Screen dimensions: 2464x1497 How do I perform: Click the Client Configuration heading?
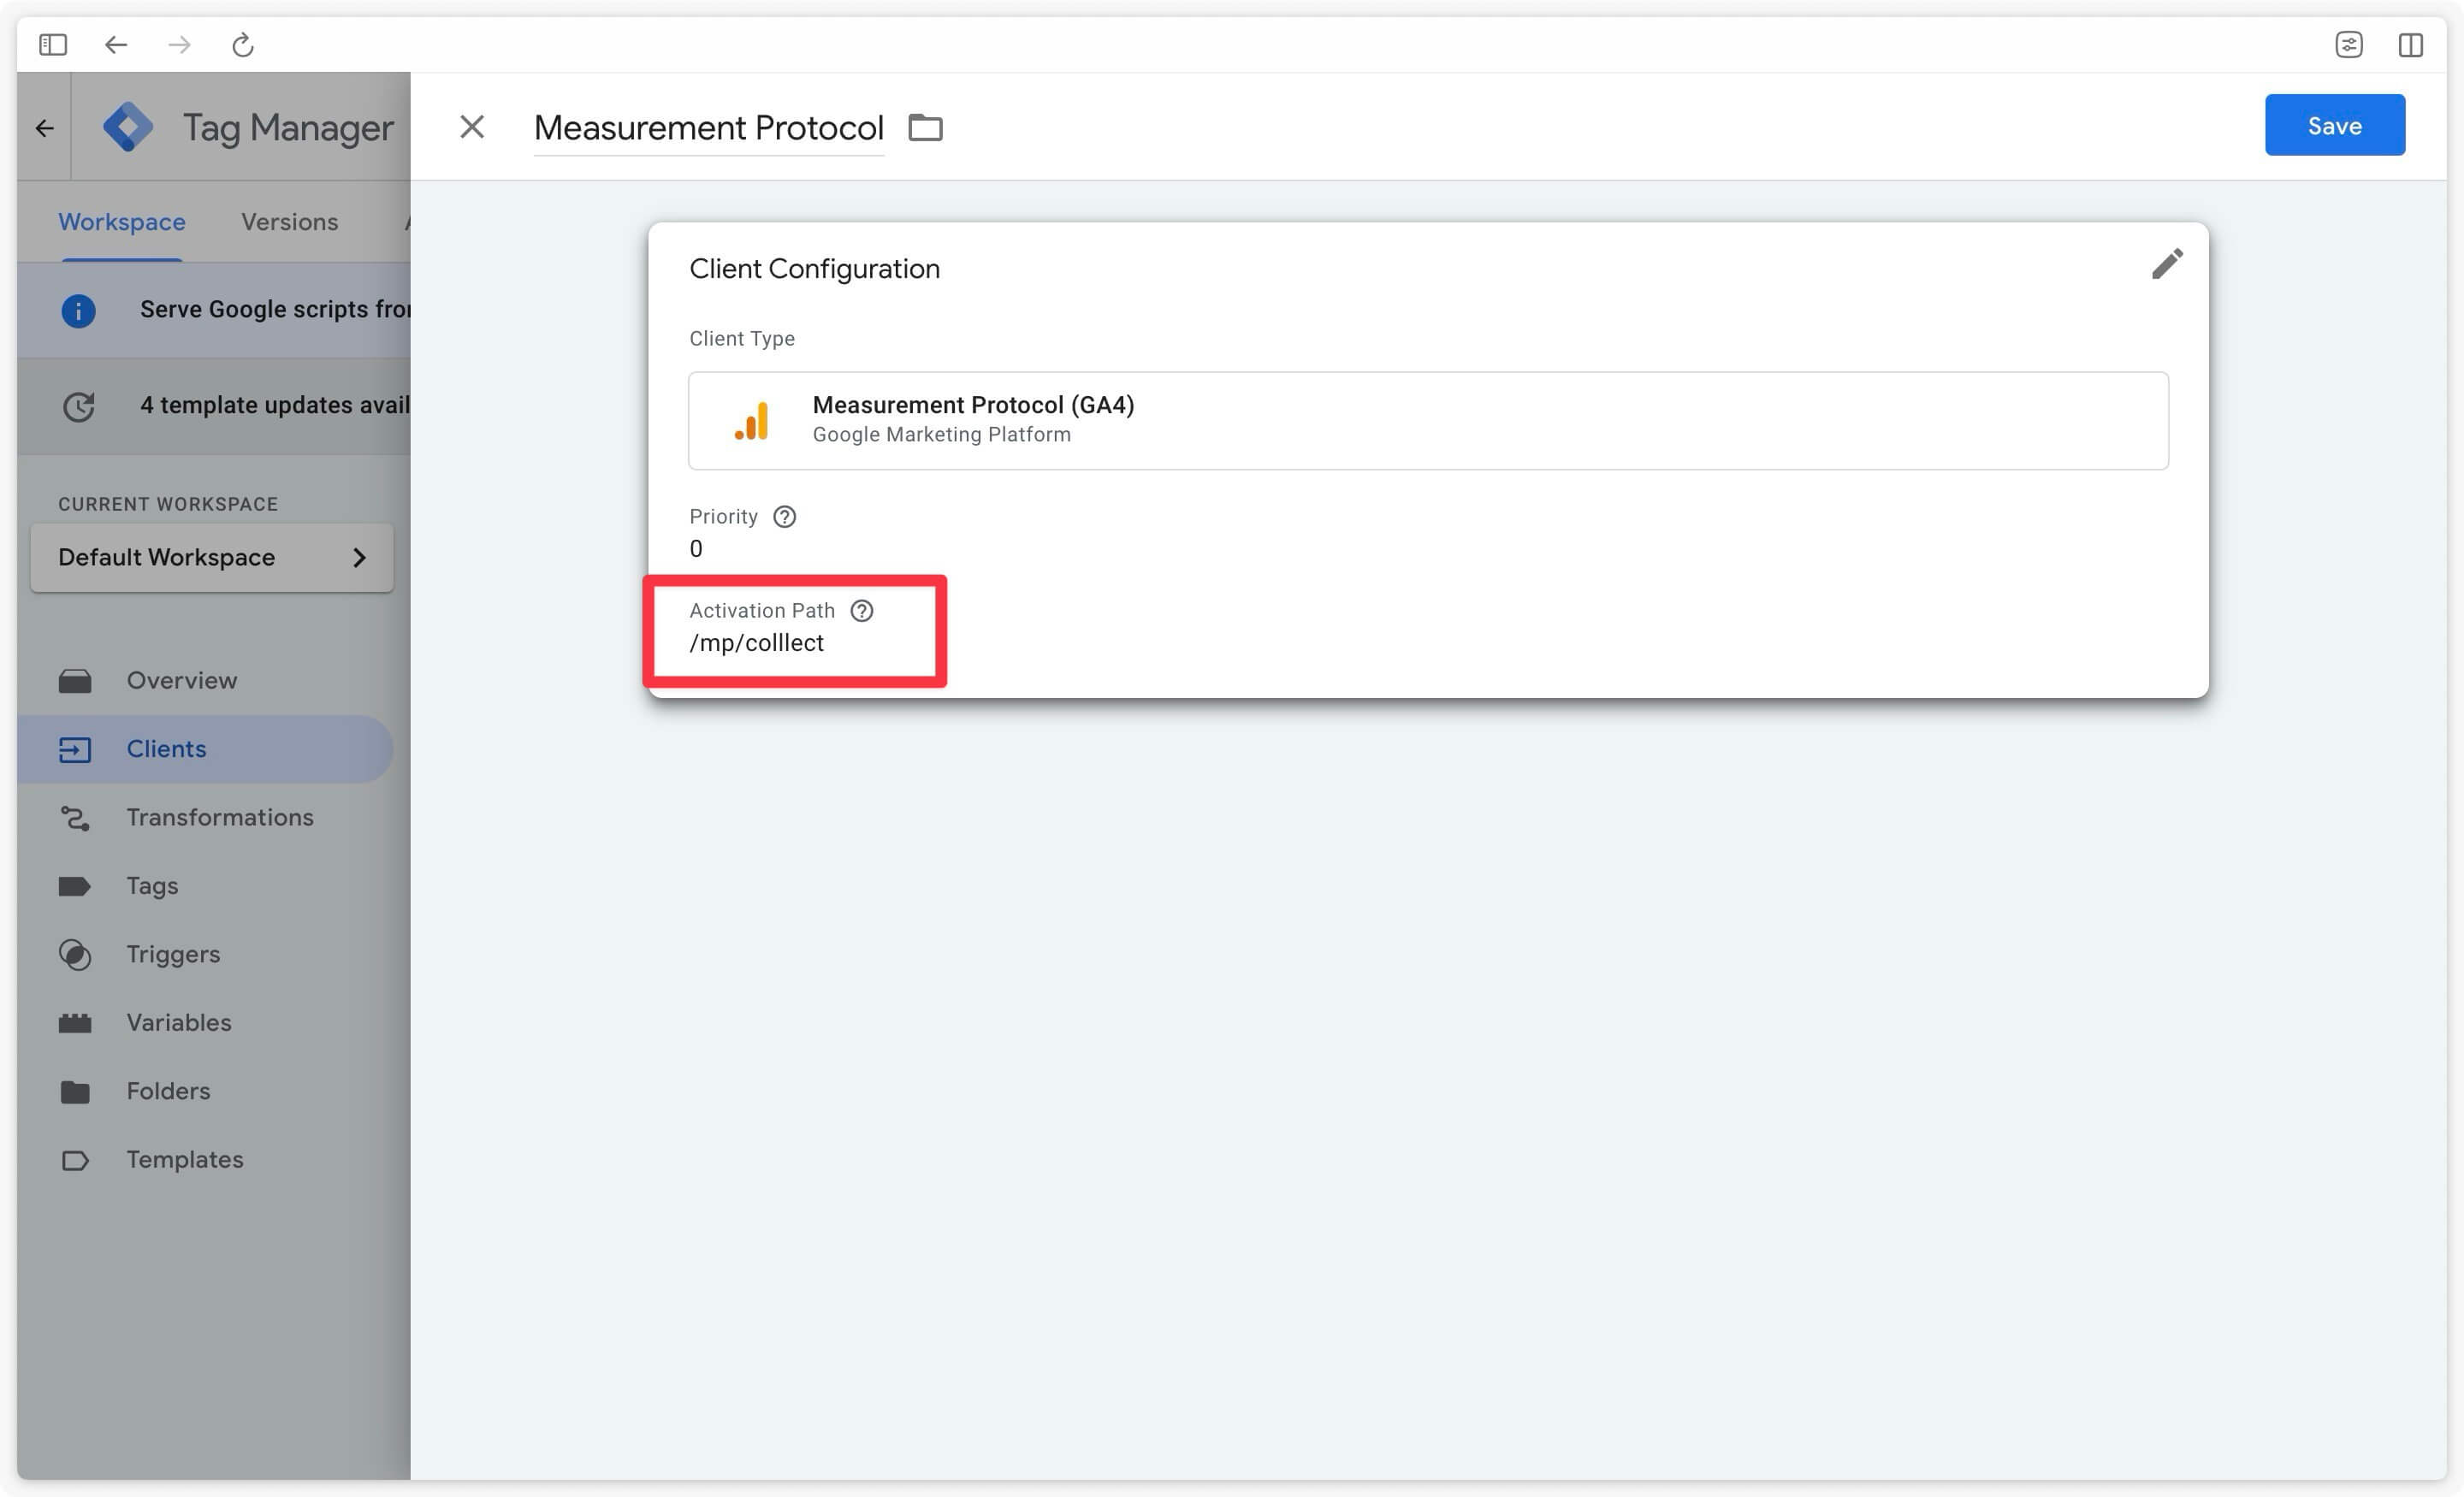(814, 269)
